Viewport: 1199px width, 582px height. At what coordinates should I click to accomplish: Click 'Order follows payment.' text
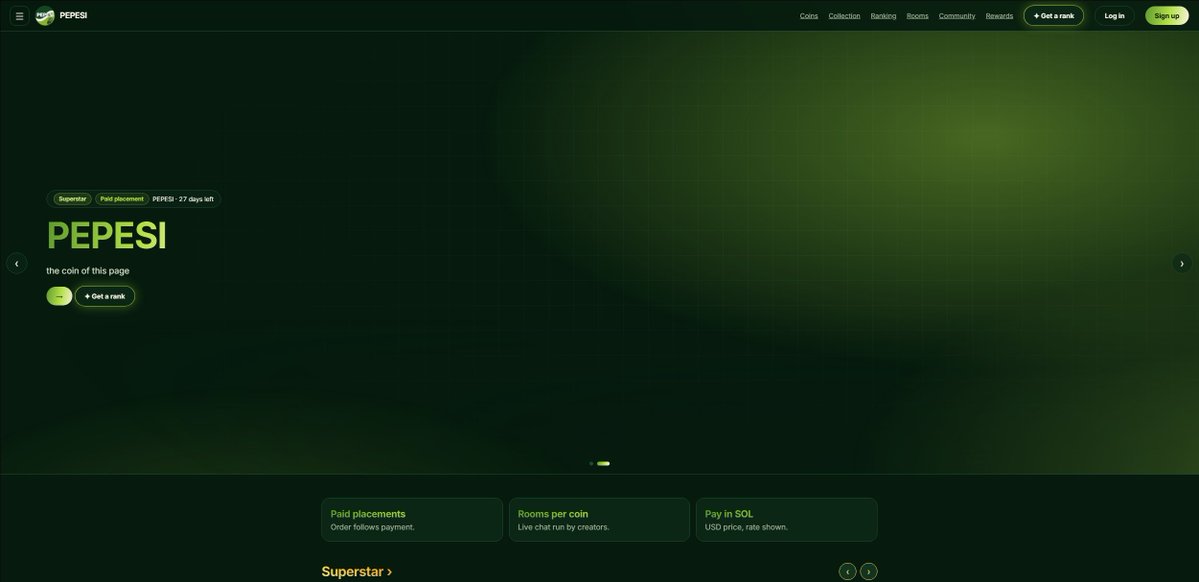coord(372,527)
